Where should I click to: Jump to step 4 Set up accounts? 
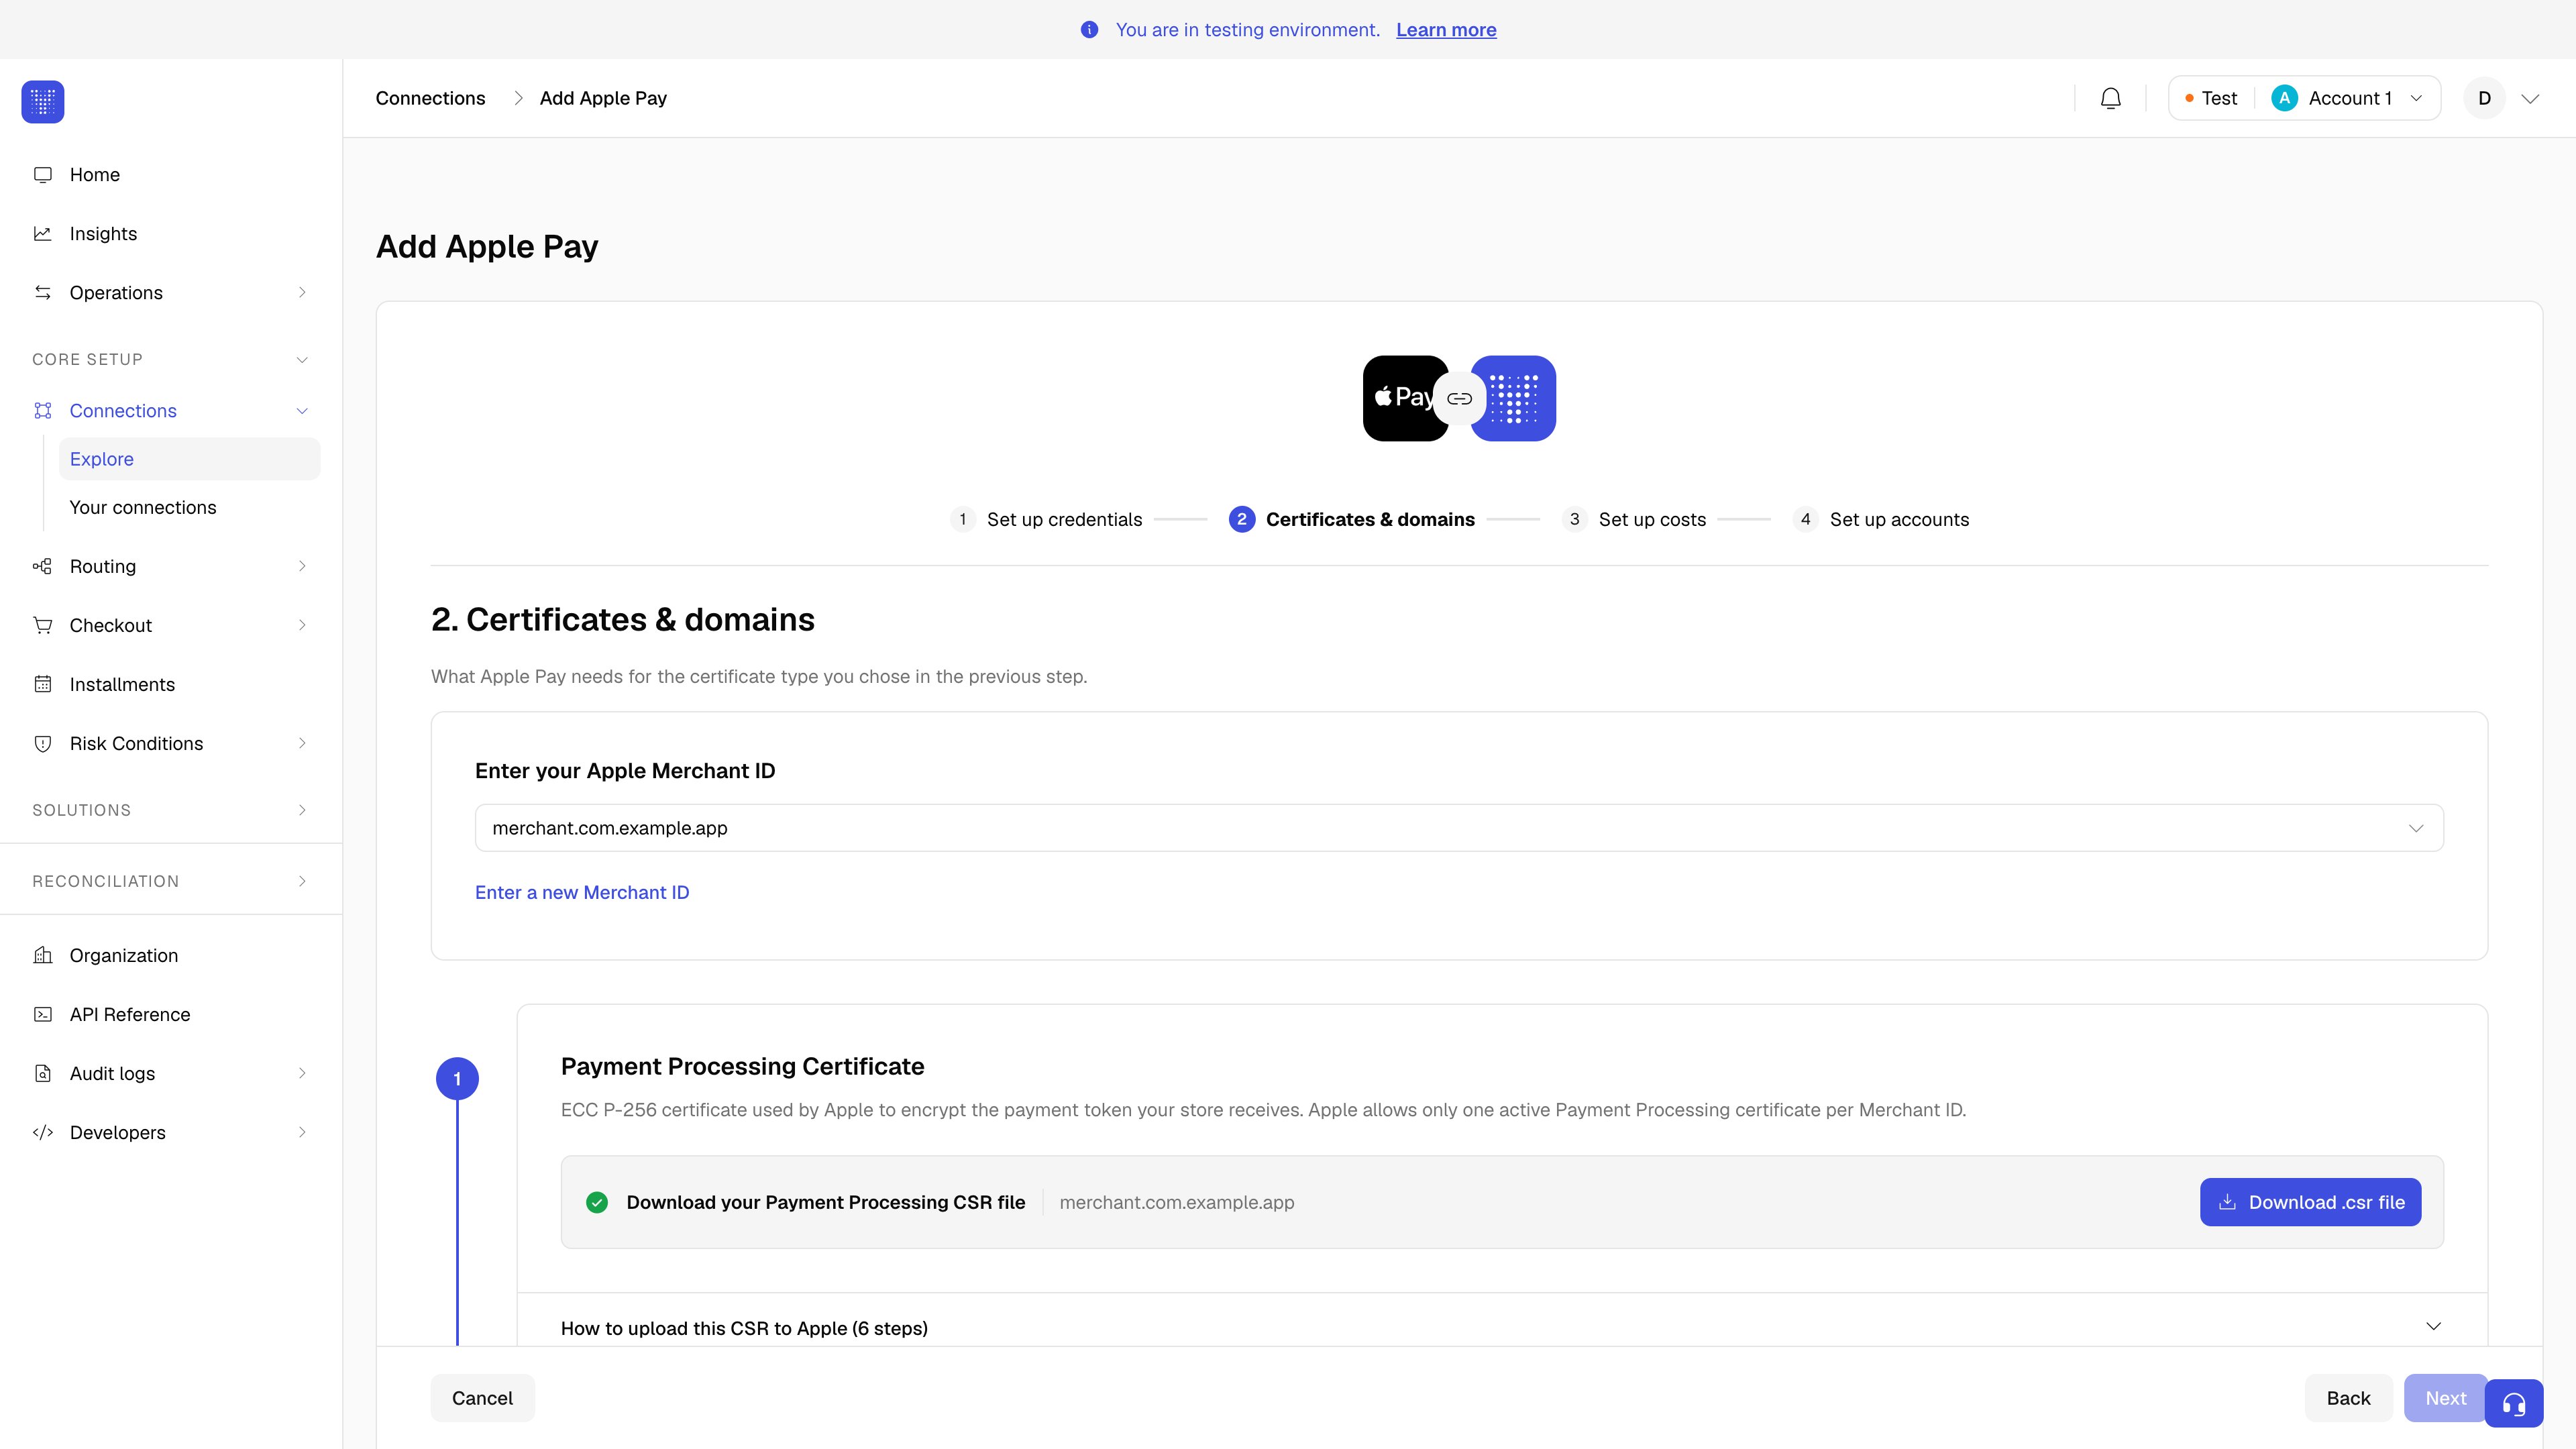[1881, 520]
